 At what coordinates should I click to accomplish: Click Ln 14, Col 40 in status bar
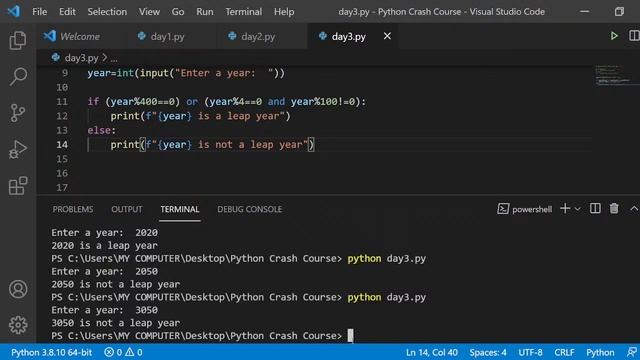tap(431, 352)
